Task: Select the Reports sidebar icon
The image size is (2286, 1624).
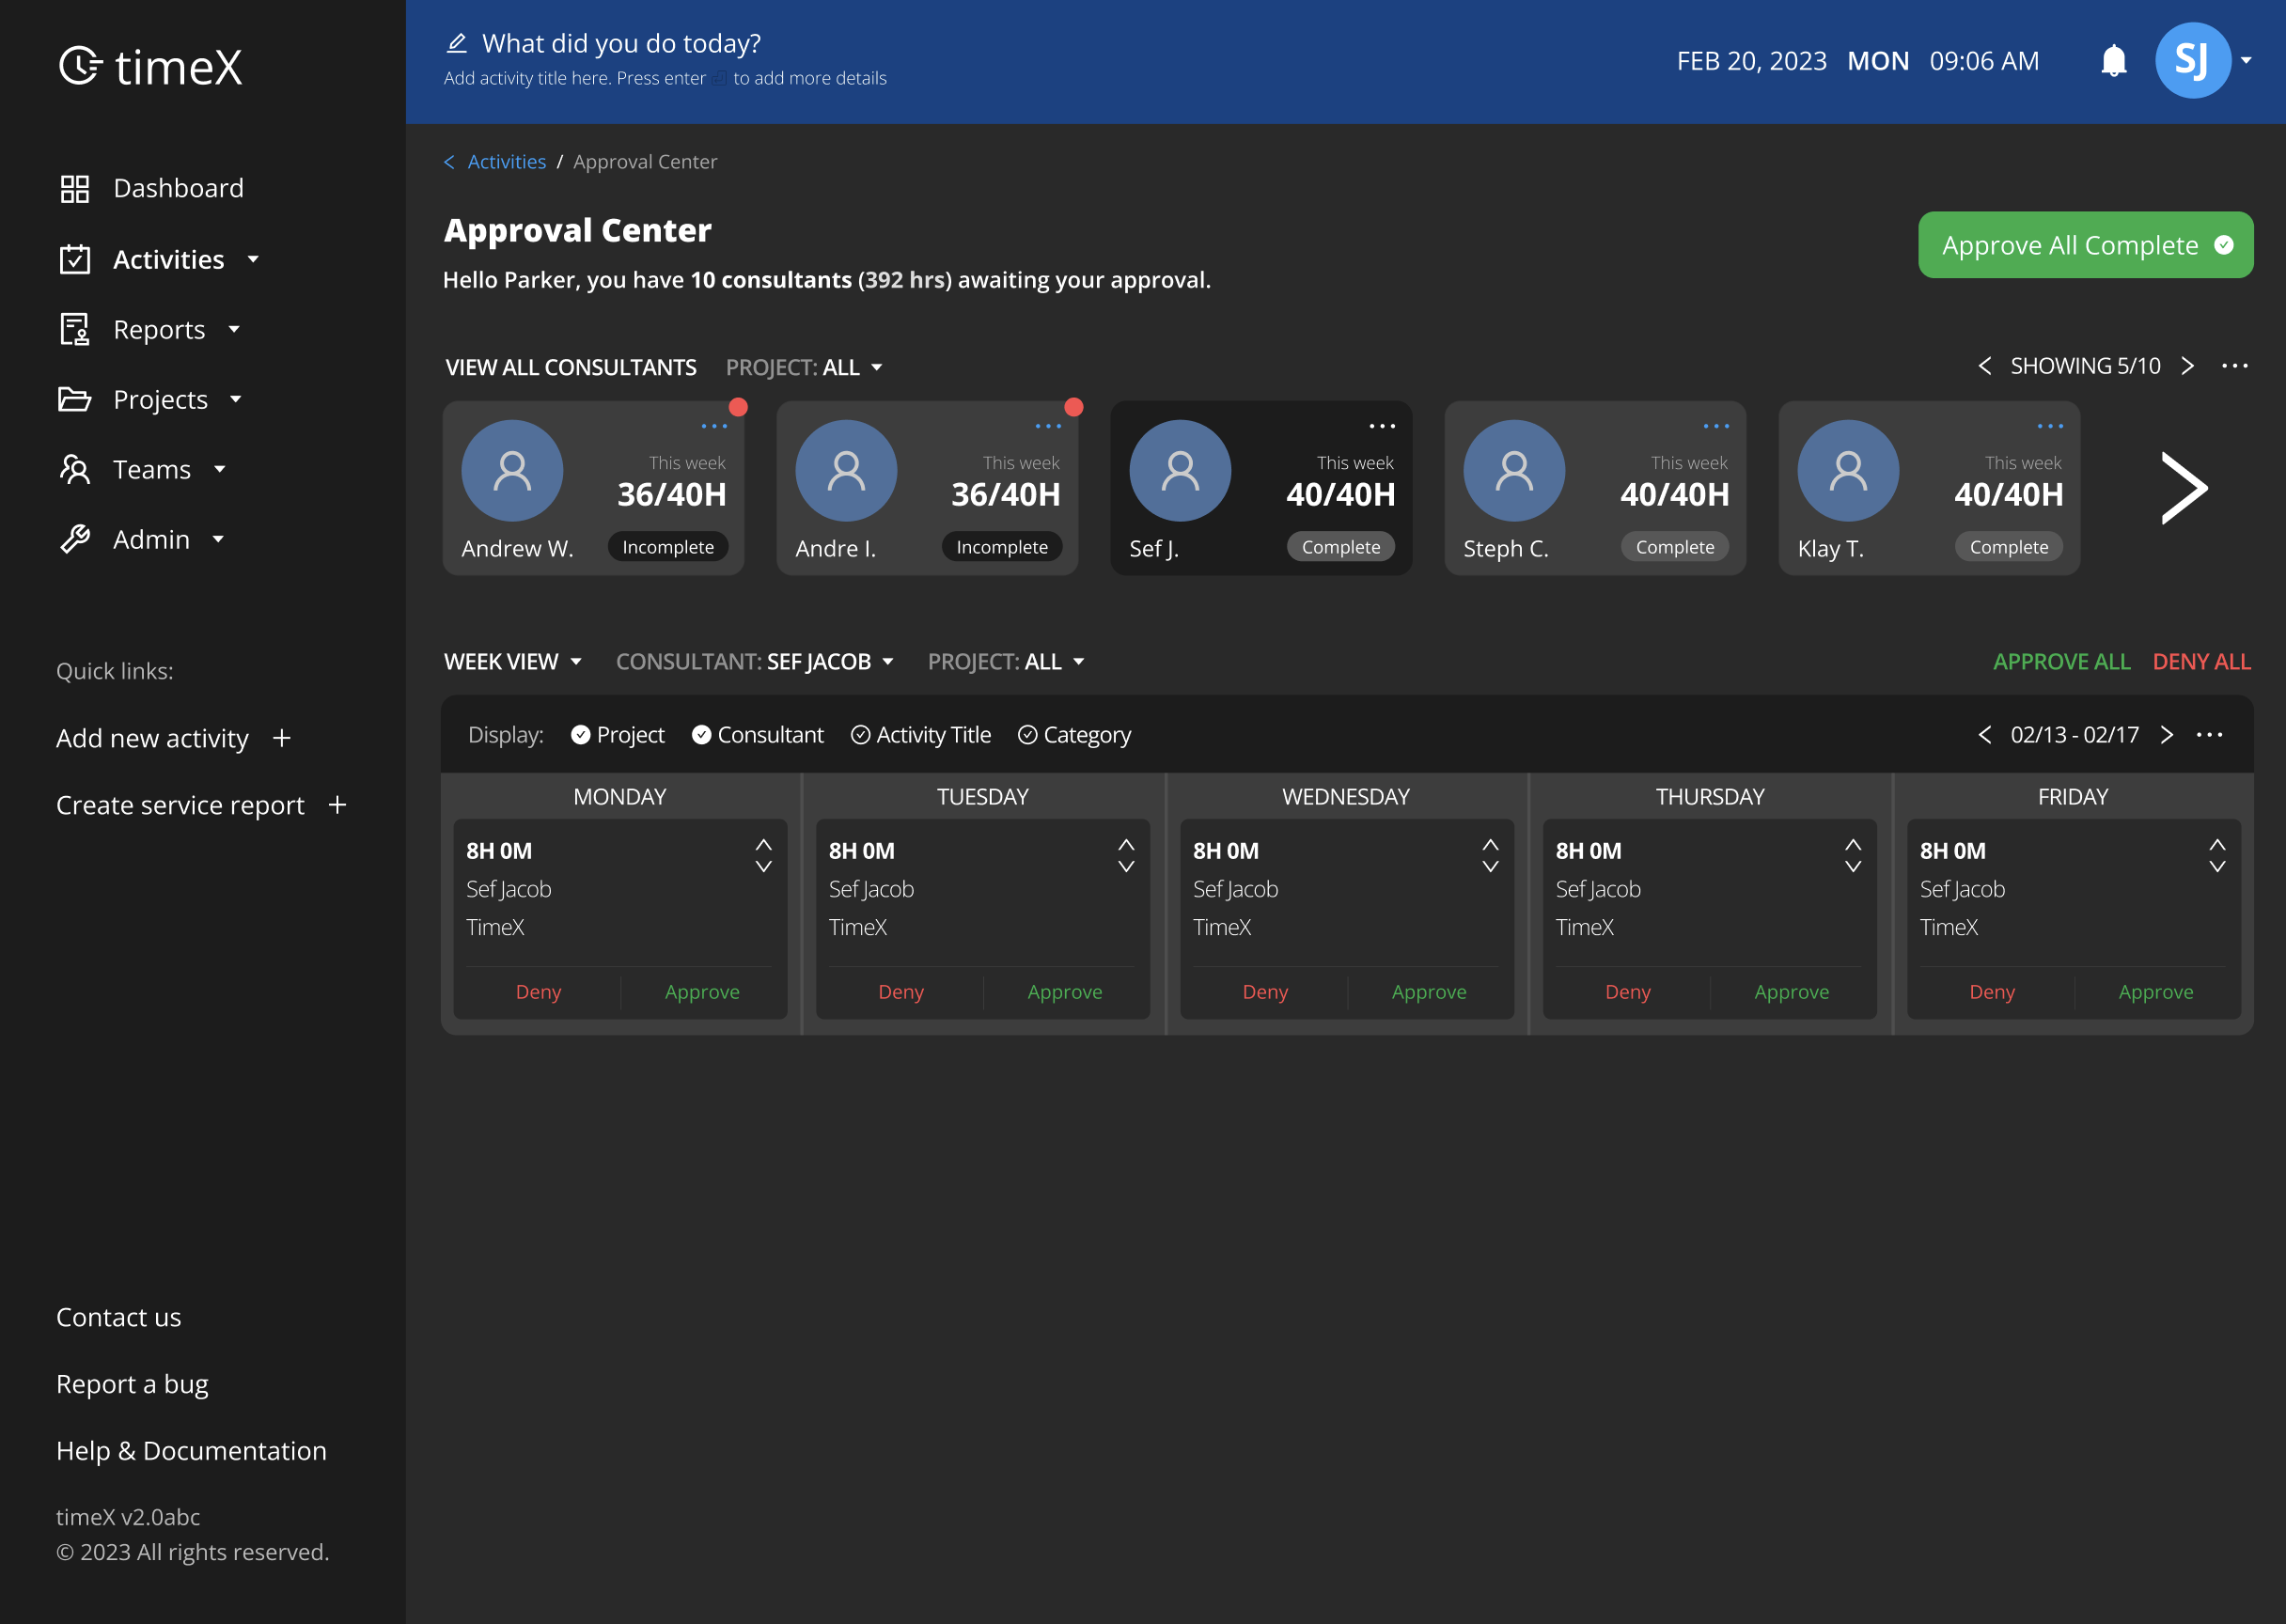Action: 74,329
